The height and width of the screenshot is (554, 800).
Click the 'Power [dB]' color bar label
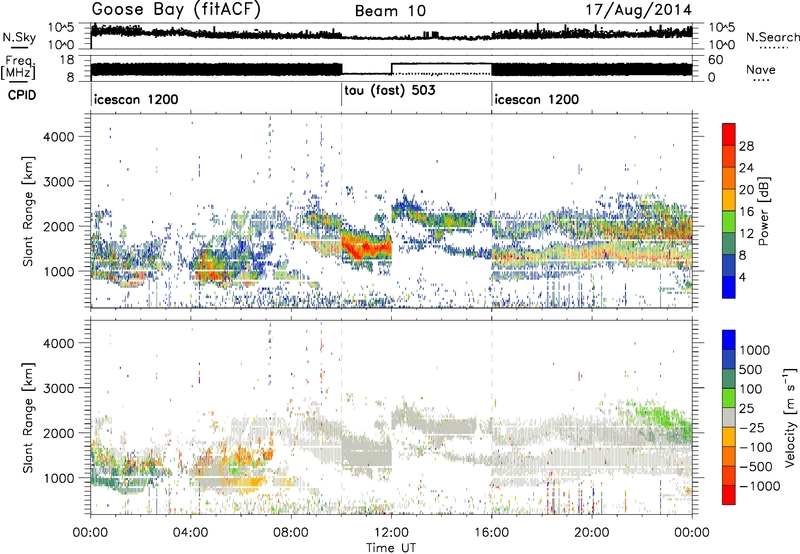click(763, 211)
